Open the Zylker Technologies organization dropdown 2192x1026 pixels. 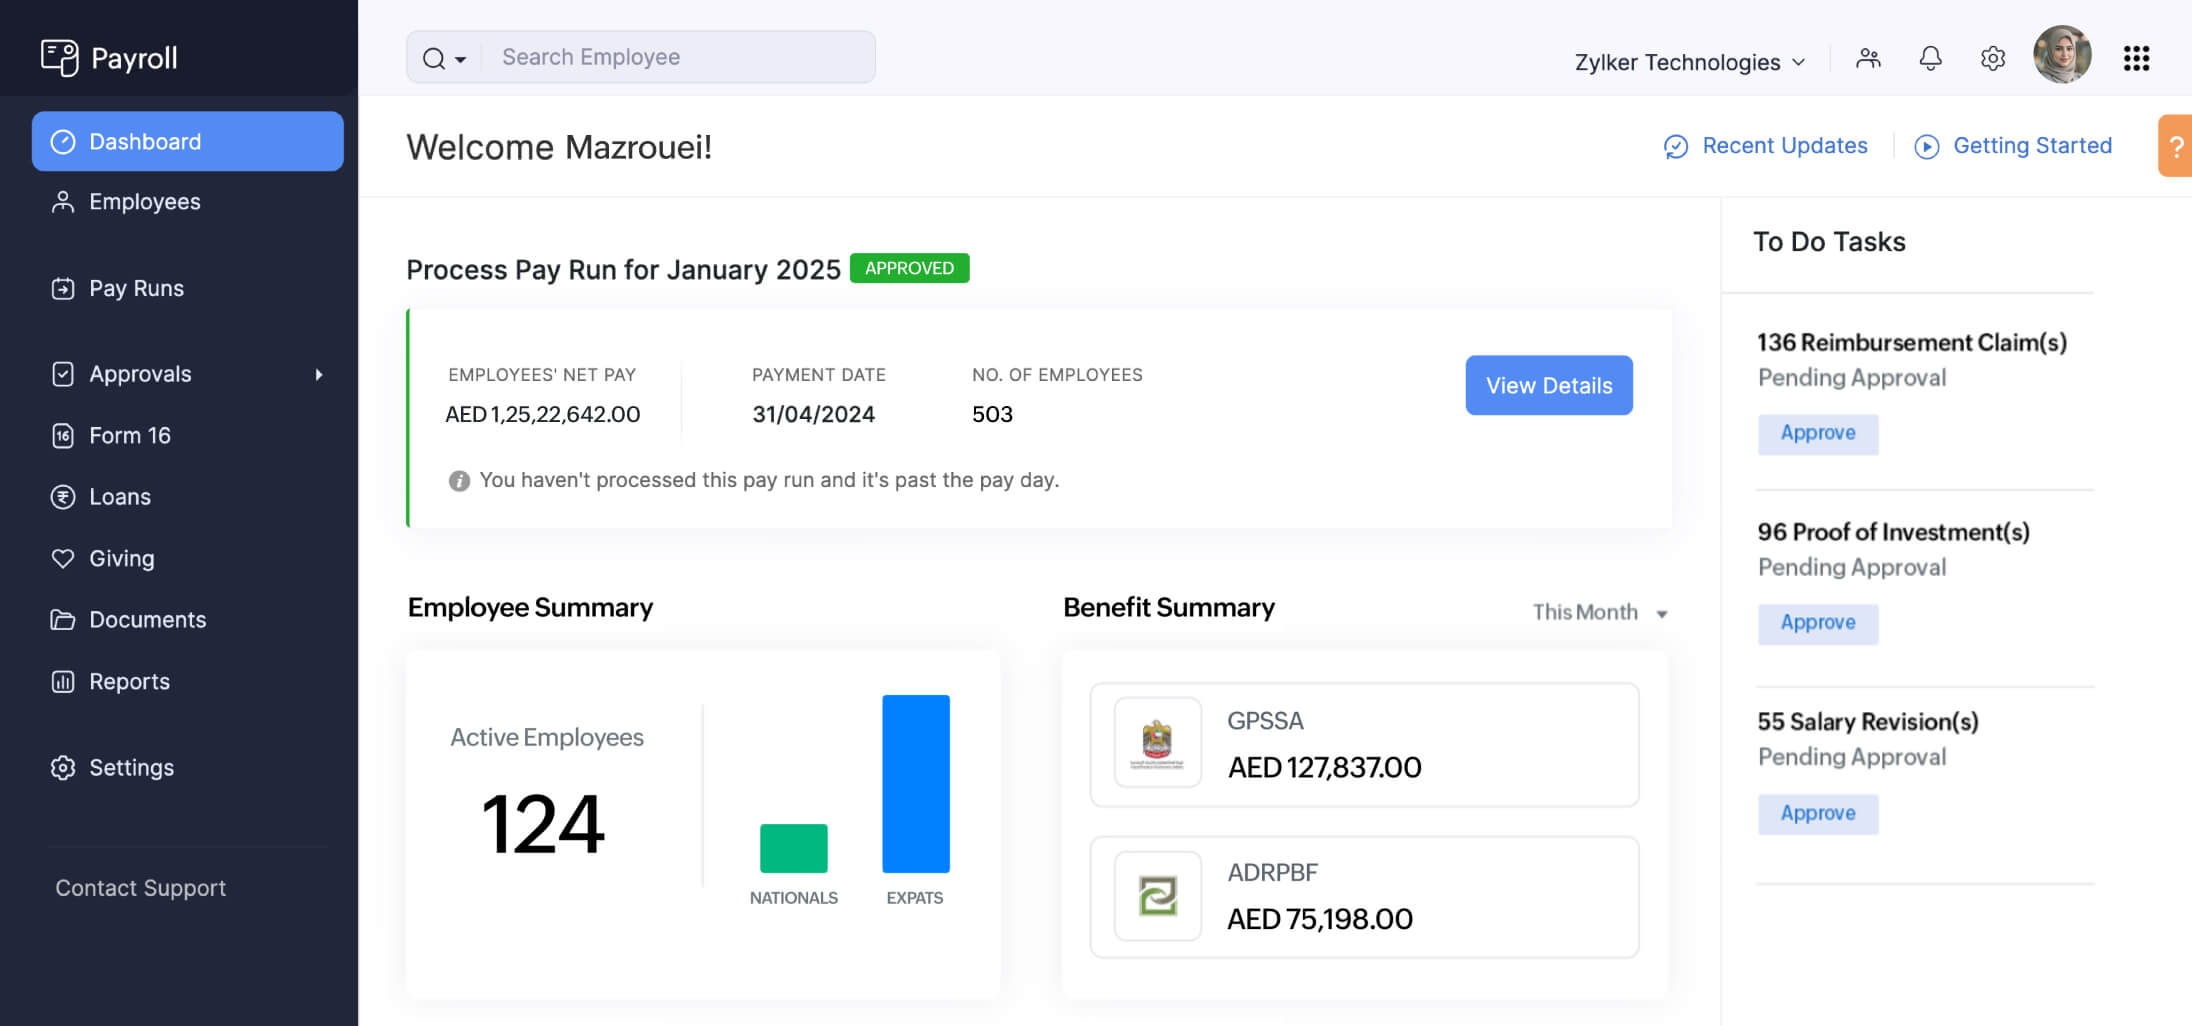point(1690,62)
